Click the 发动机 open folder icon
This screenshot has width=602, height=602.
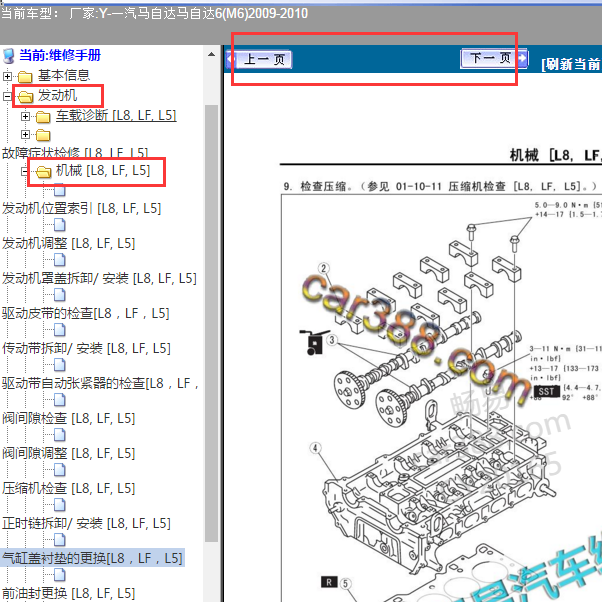[25, 96]
